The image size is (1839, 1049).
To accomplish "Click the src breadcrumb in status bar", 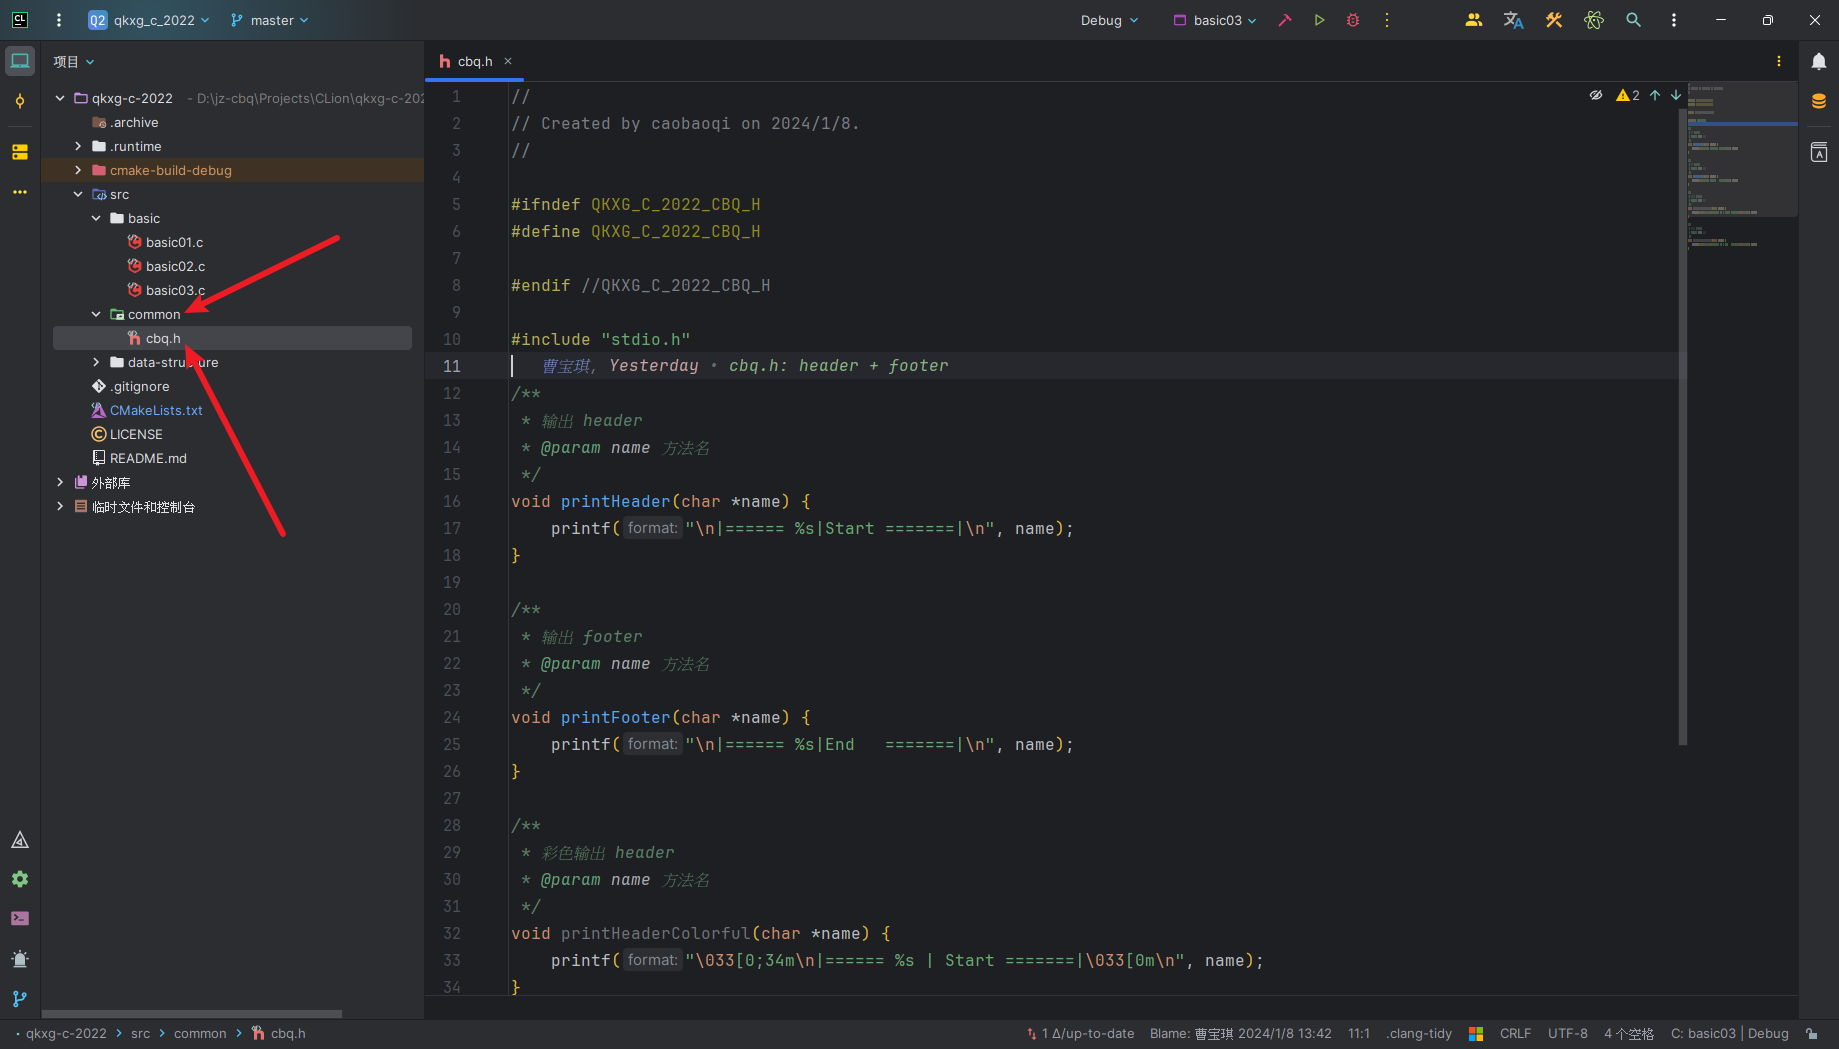I will 140,1034.
